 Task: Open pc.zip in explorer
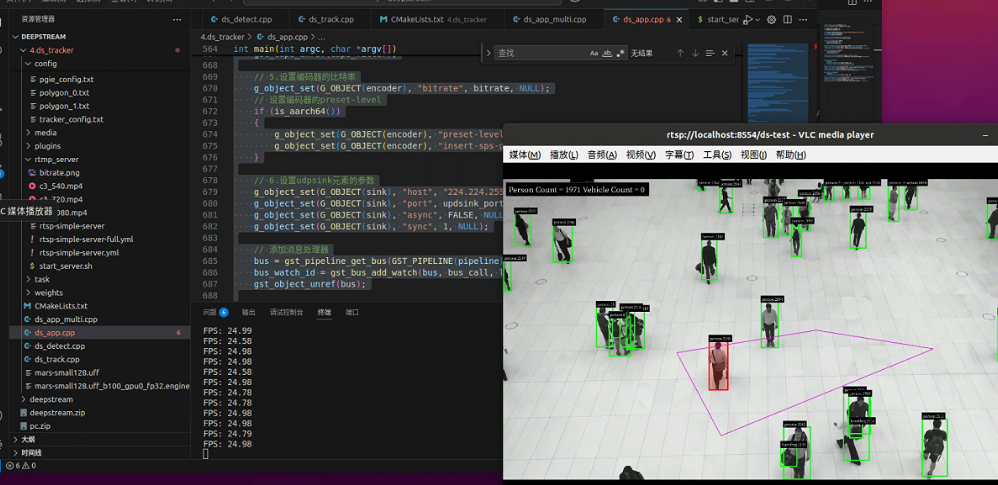[39, 426]
